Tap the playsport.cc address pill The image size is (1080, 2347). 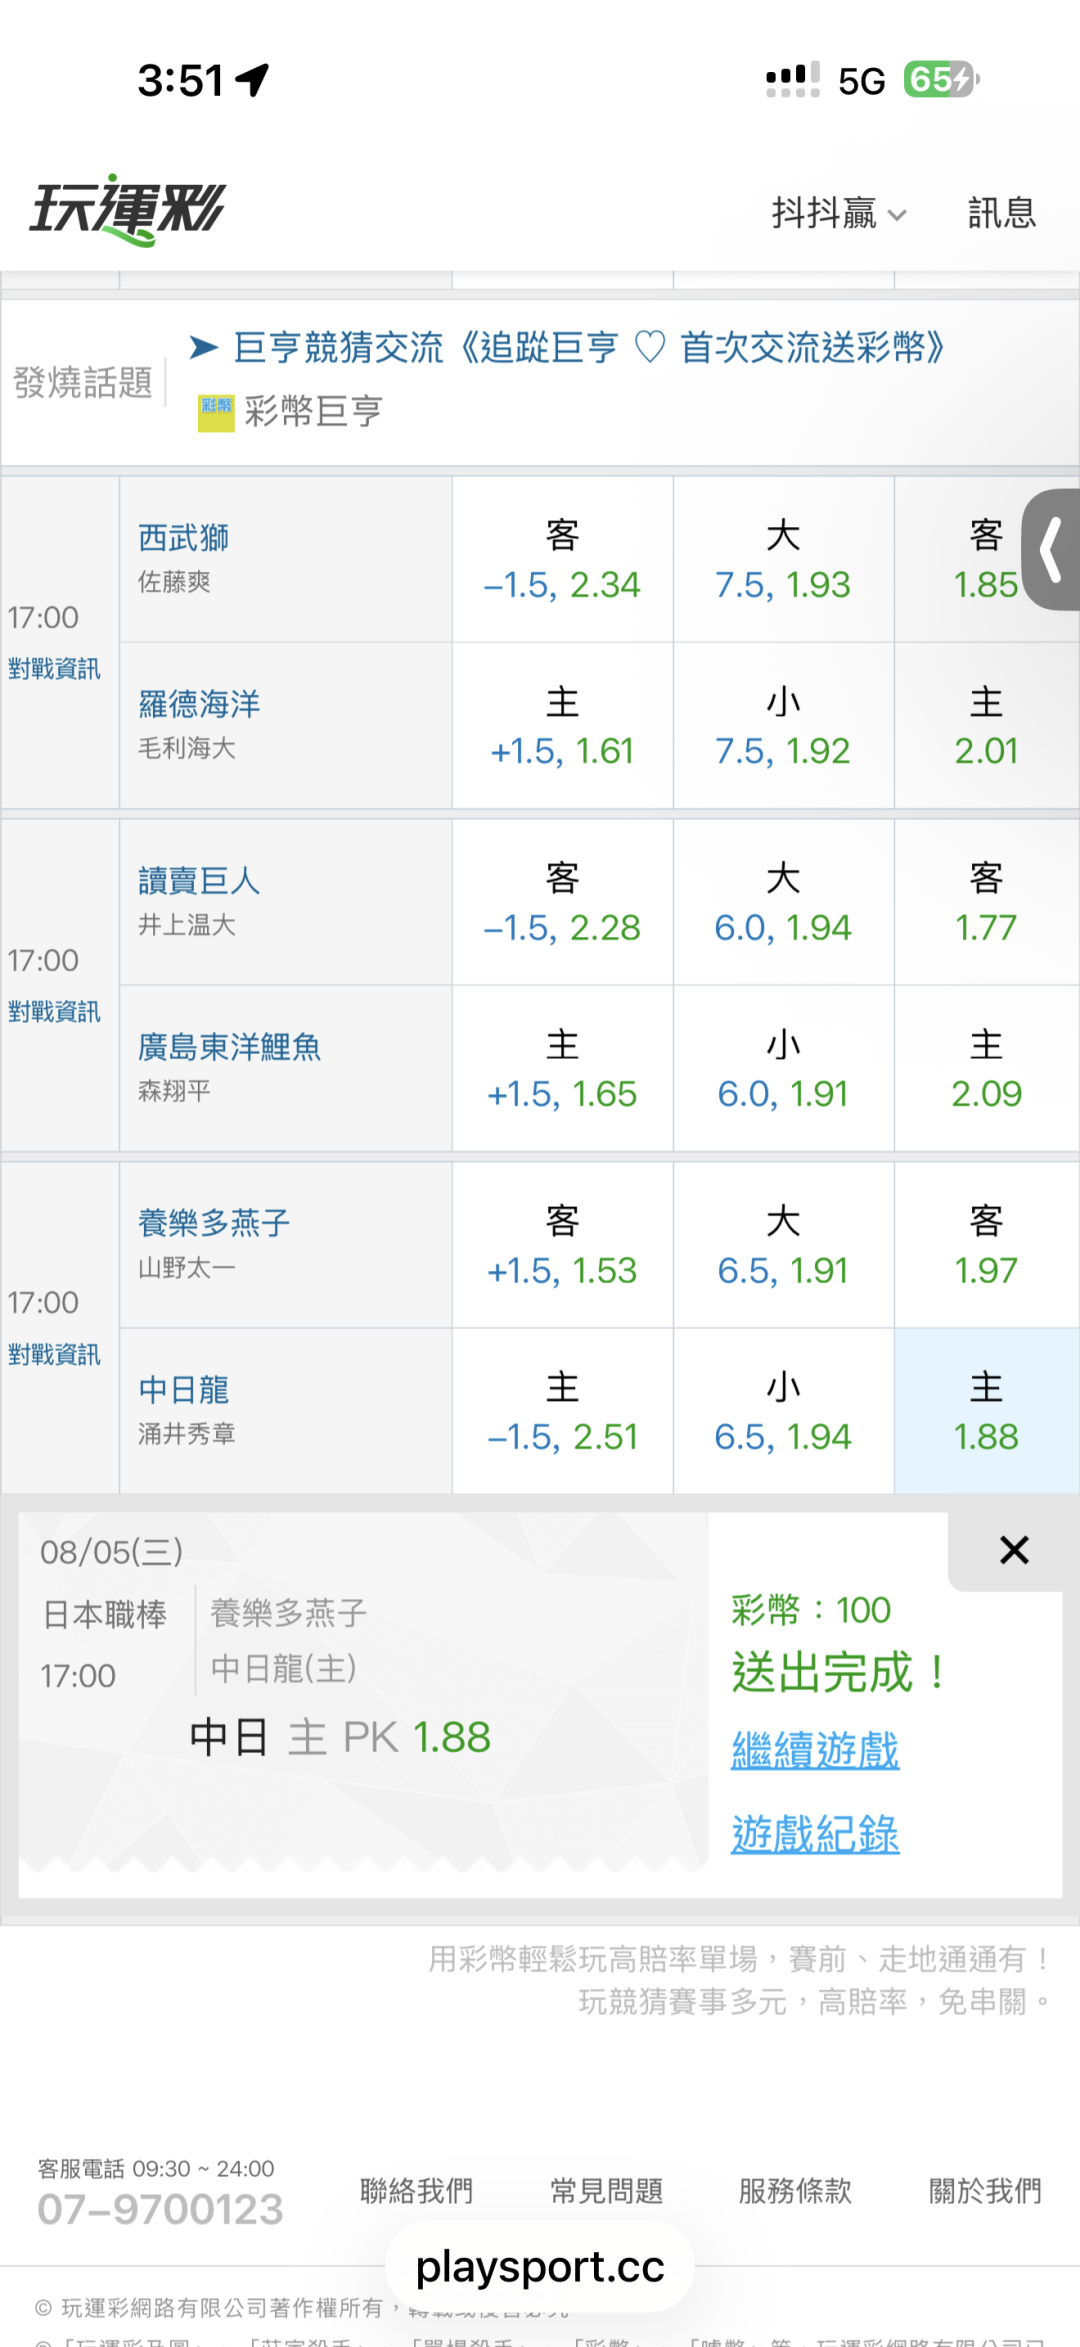pyautogui.click(x=540, y=2266)
